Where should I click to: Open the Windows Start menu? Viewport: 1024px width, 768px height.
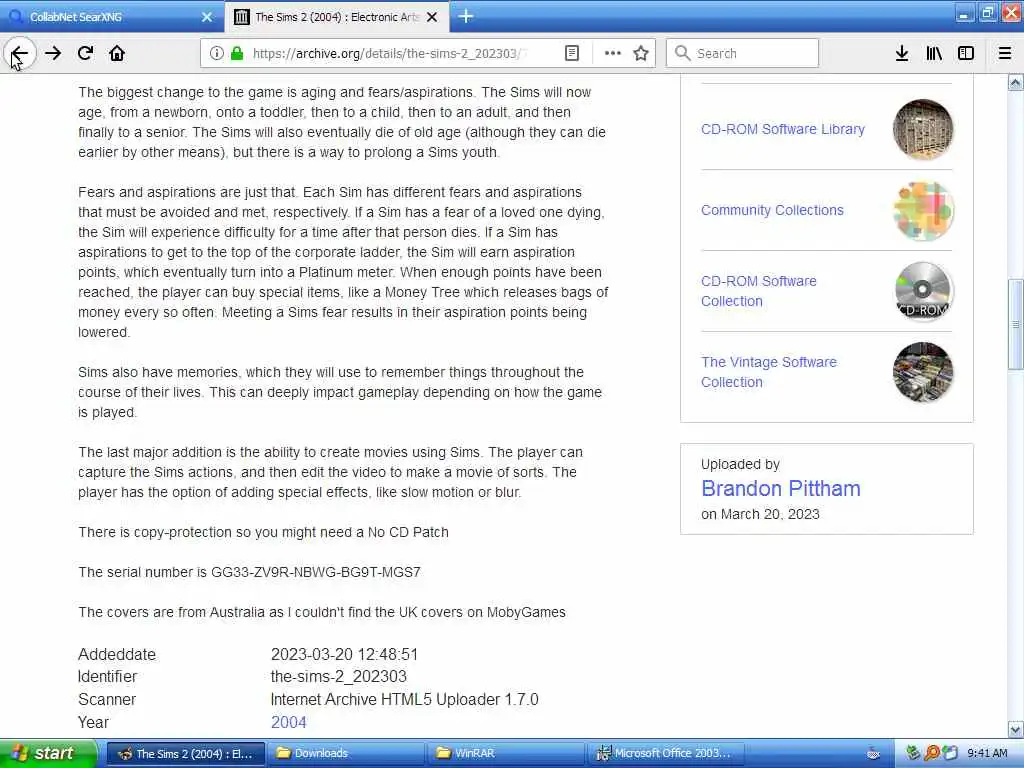click(x=47, y=754)
